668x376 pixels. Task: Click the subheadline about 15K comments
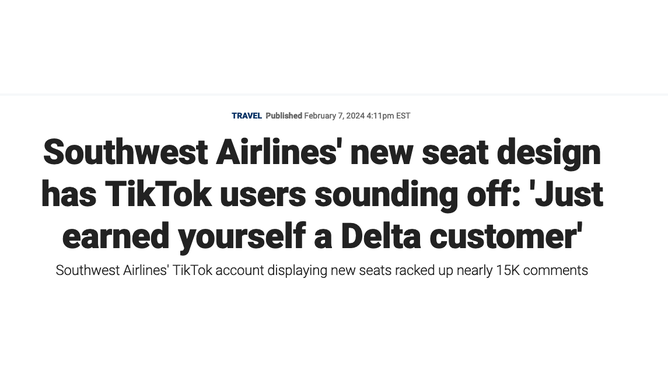pyautogui.click(x=322, y=270)
